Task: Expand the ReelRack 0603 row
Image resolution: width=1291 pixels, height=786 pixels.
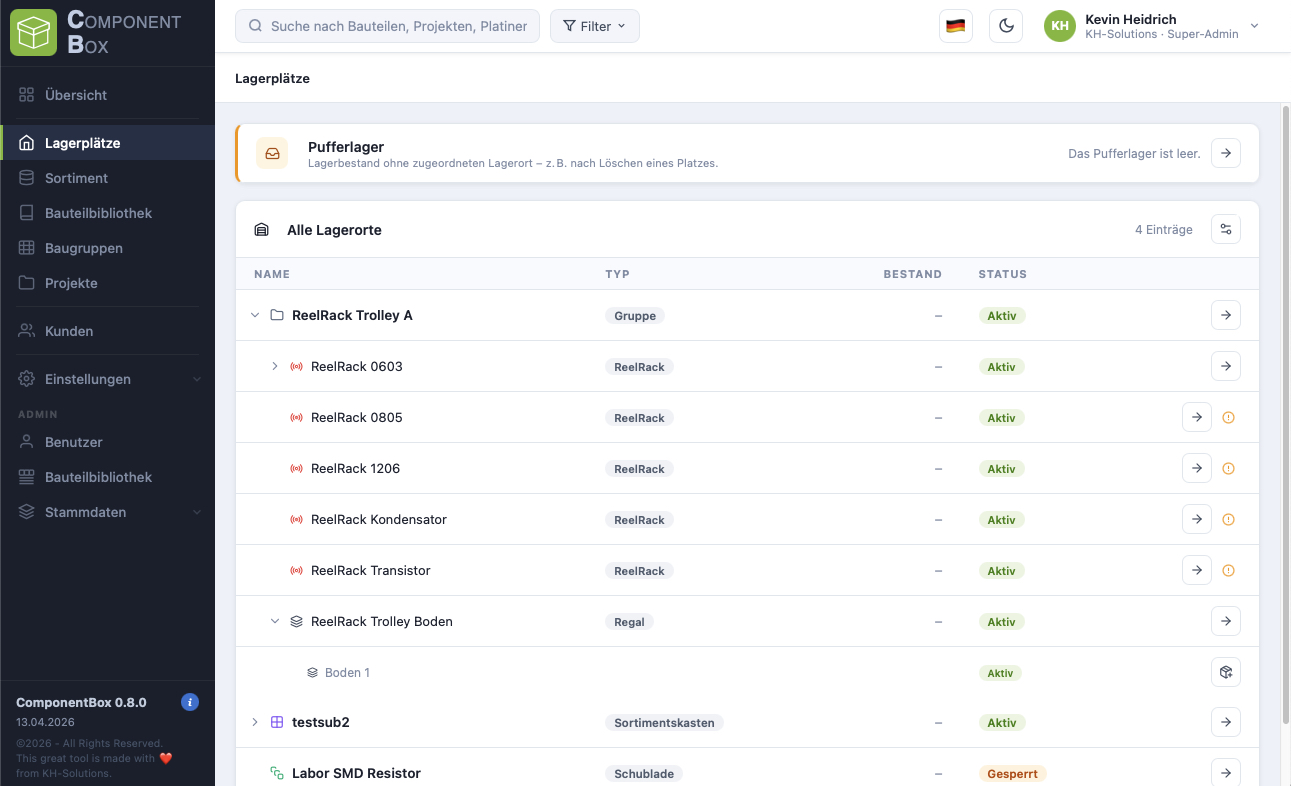Action: (x=275, y=366)
